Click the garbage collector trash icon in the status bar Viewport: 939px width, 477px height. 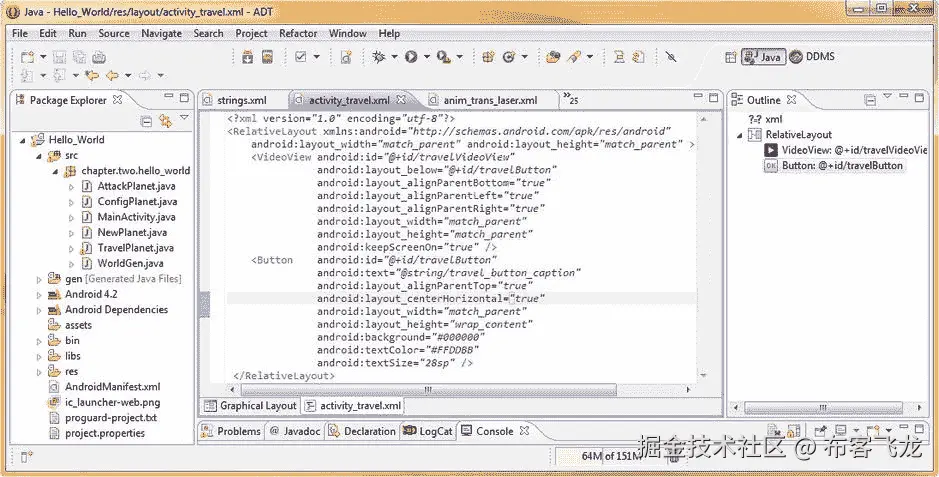pyautogui.click(x=673, y=457)
